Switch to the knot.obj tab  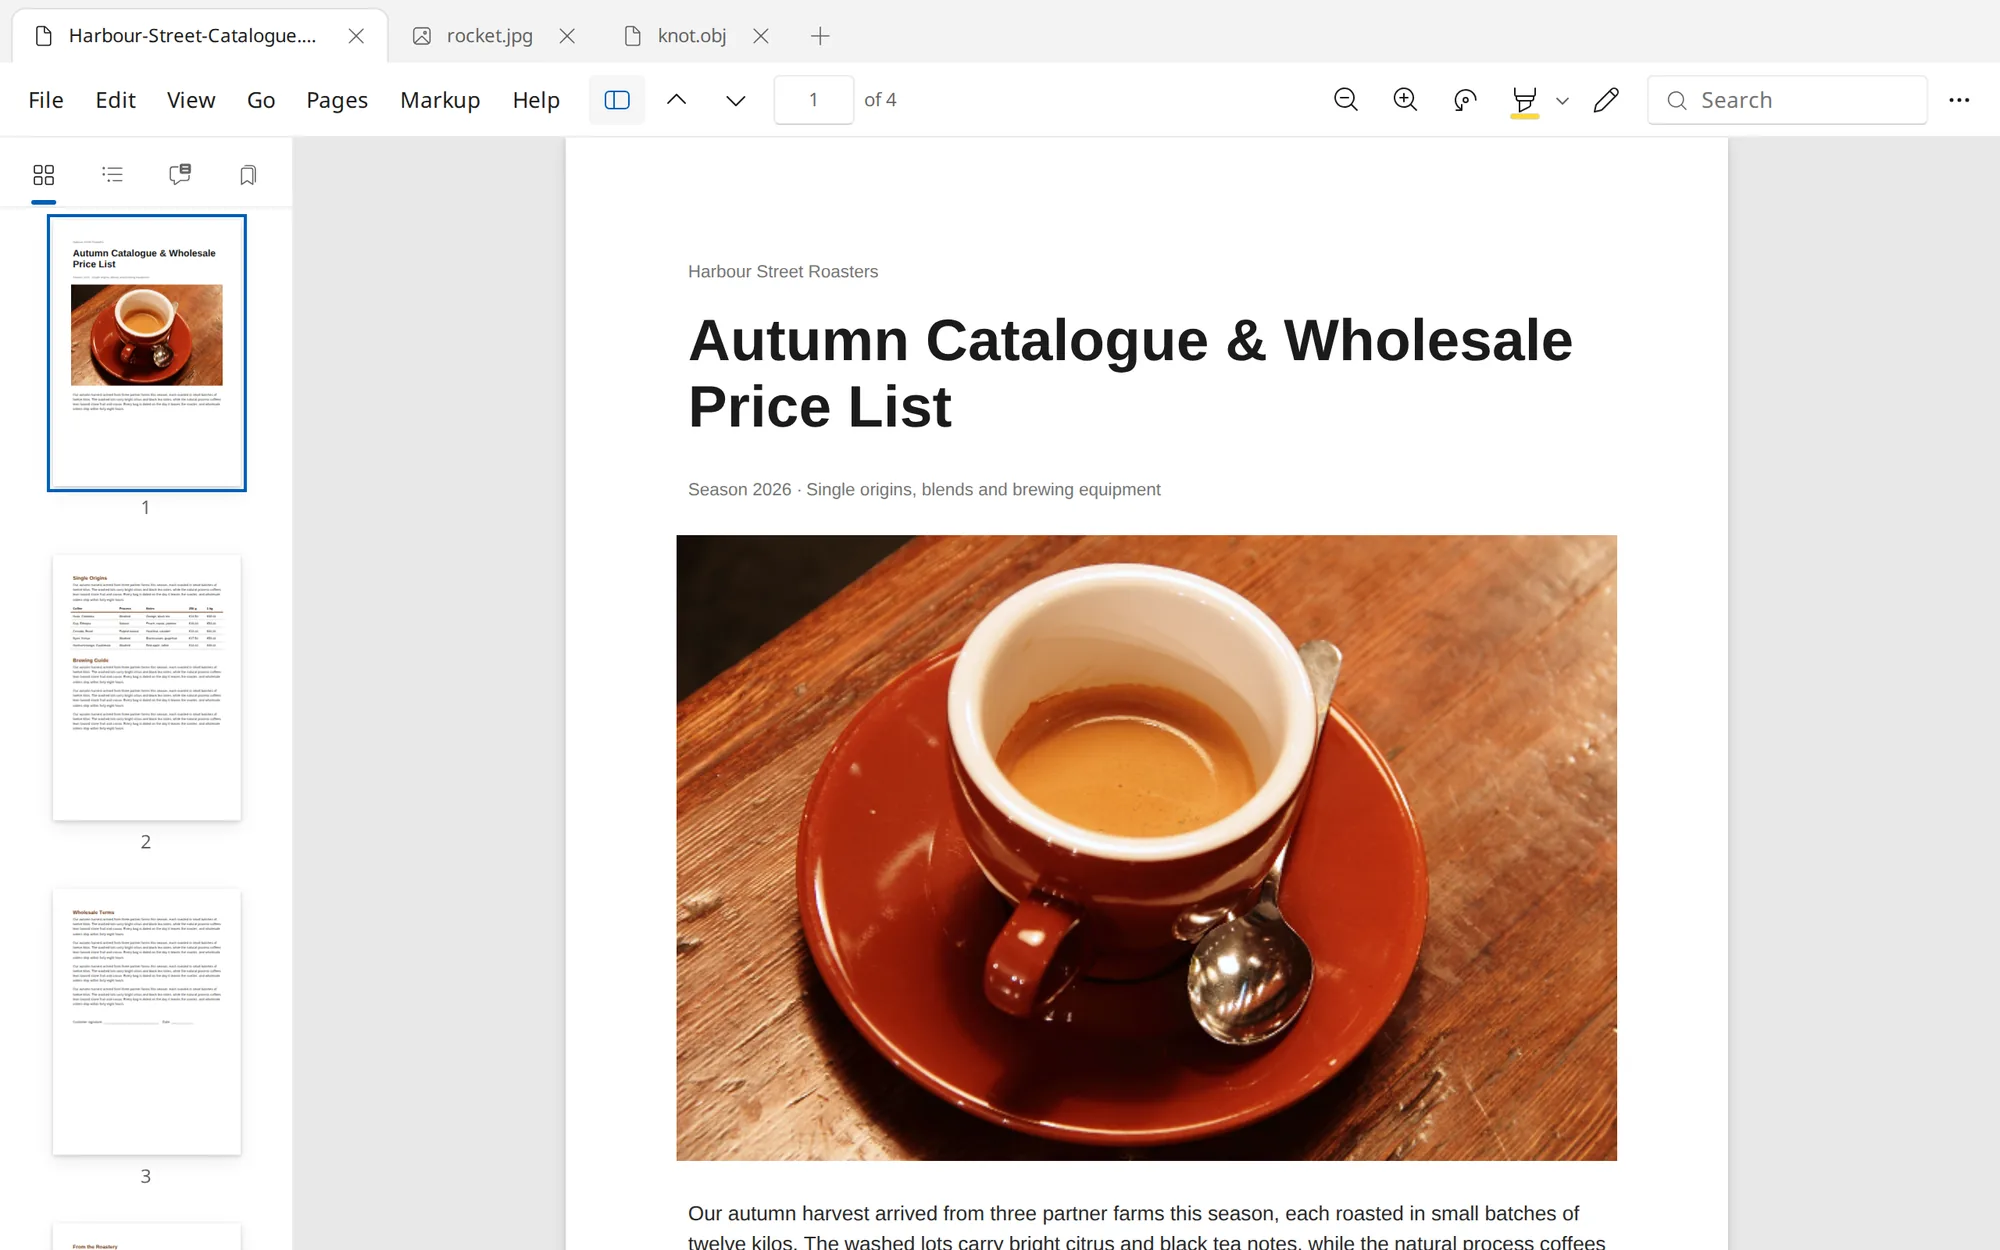pos(691,36)
